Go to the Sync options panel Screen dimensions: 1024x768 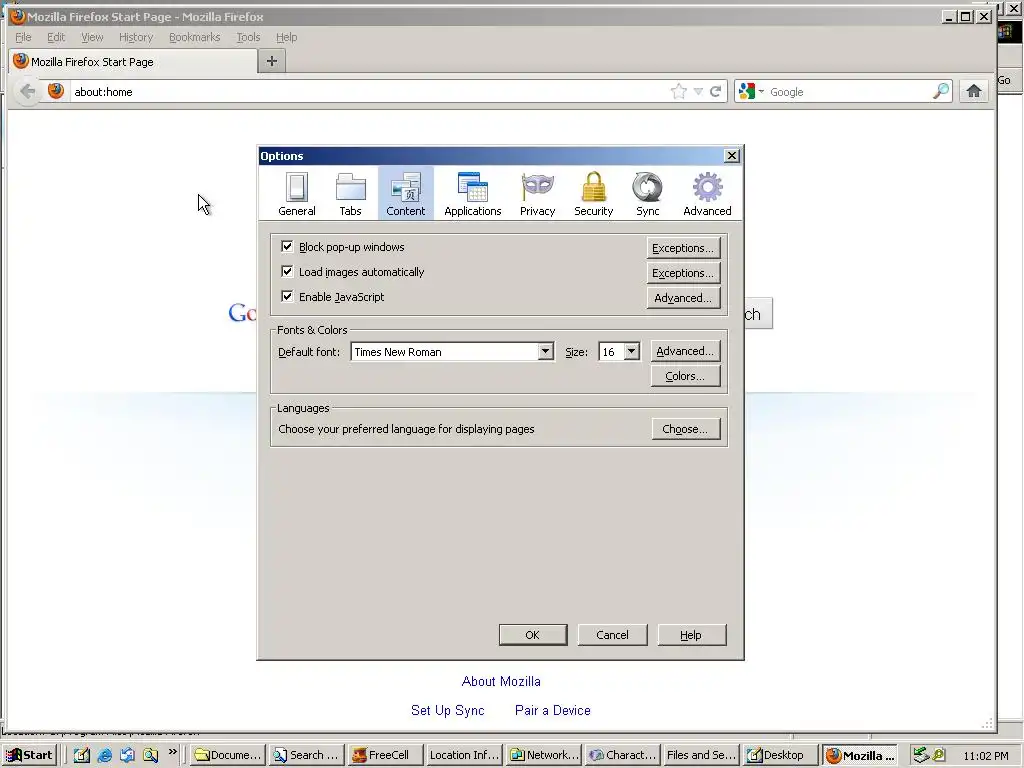[x=647, y=193]
